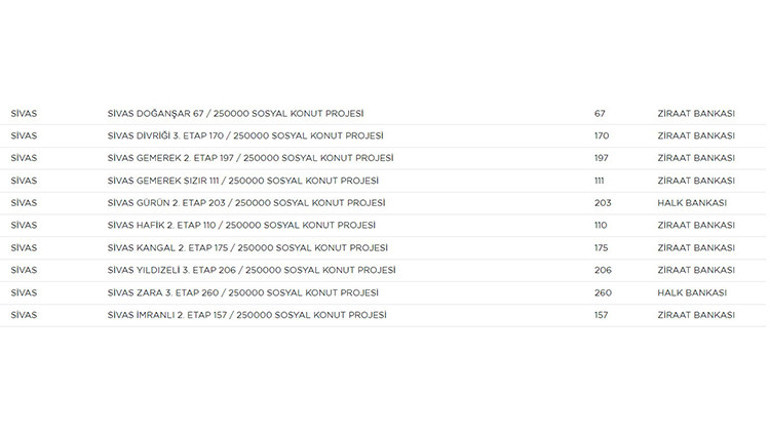Screen dimensions: 770x433
Task: Click Sivas İmranlı 2. Etap 157 project
Action: point(247,315)
